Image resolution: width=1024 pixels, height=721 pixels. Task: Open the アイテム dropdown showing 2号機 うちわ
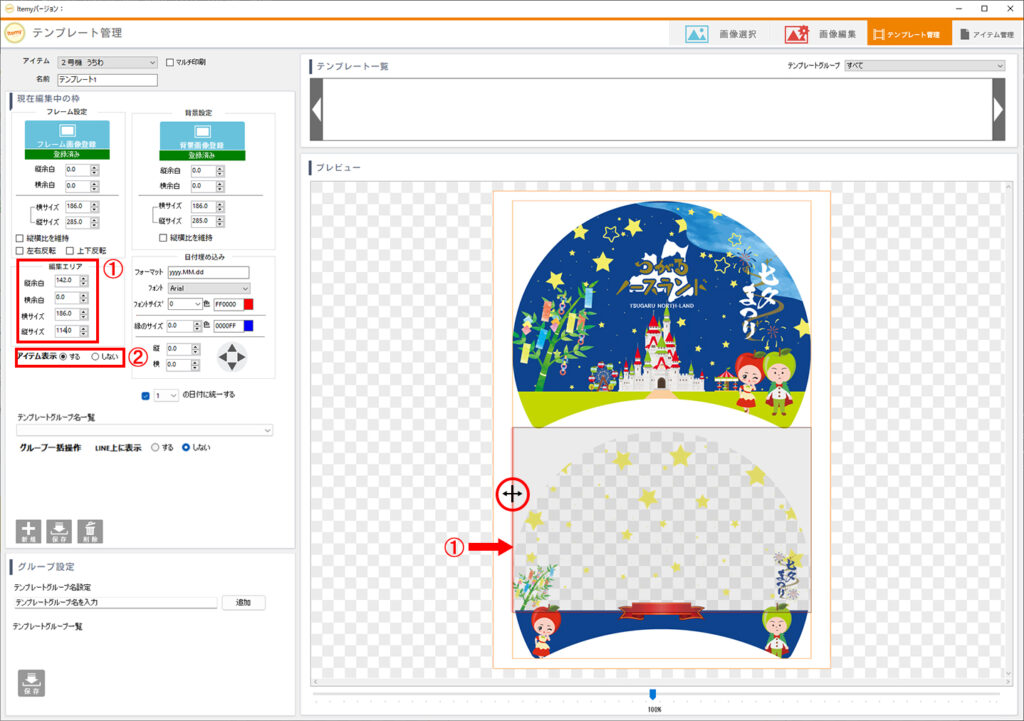[x=107, y=62]
